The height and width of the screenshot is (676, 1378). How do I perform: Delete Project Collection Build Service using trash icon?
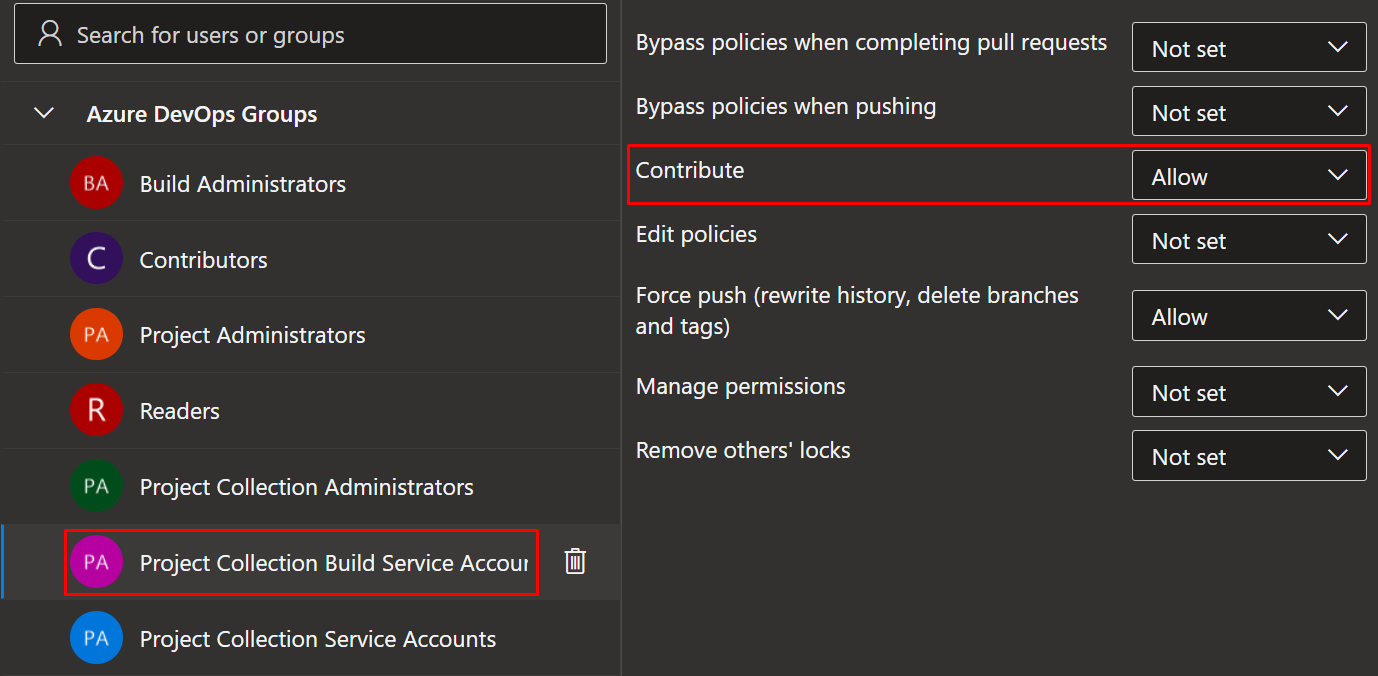[x=575, y=562]
